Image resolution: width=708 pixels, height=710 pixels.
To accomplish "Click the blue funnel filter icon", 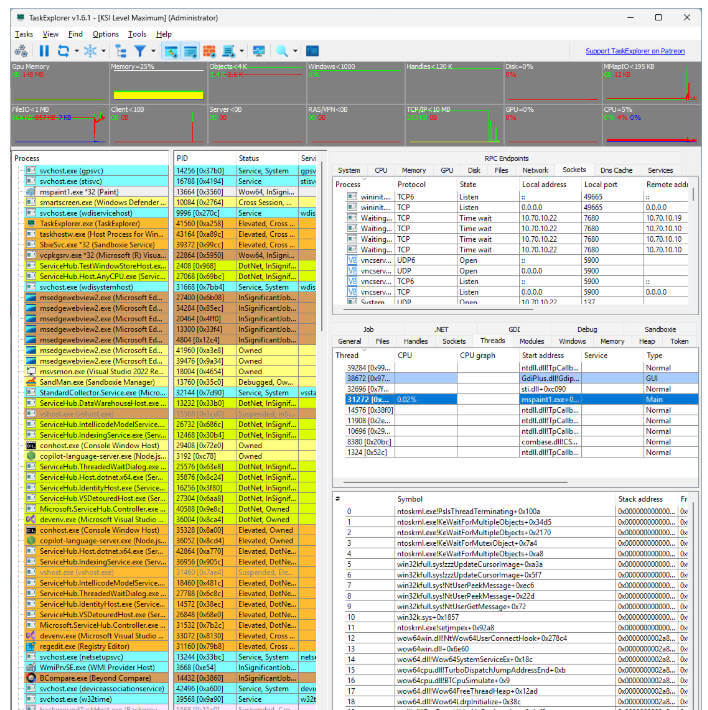I will pyautogui.click(x=140, y=51).
